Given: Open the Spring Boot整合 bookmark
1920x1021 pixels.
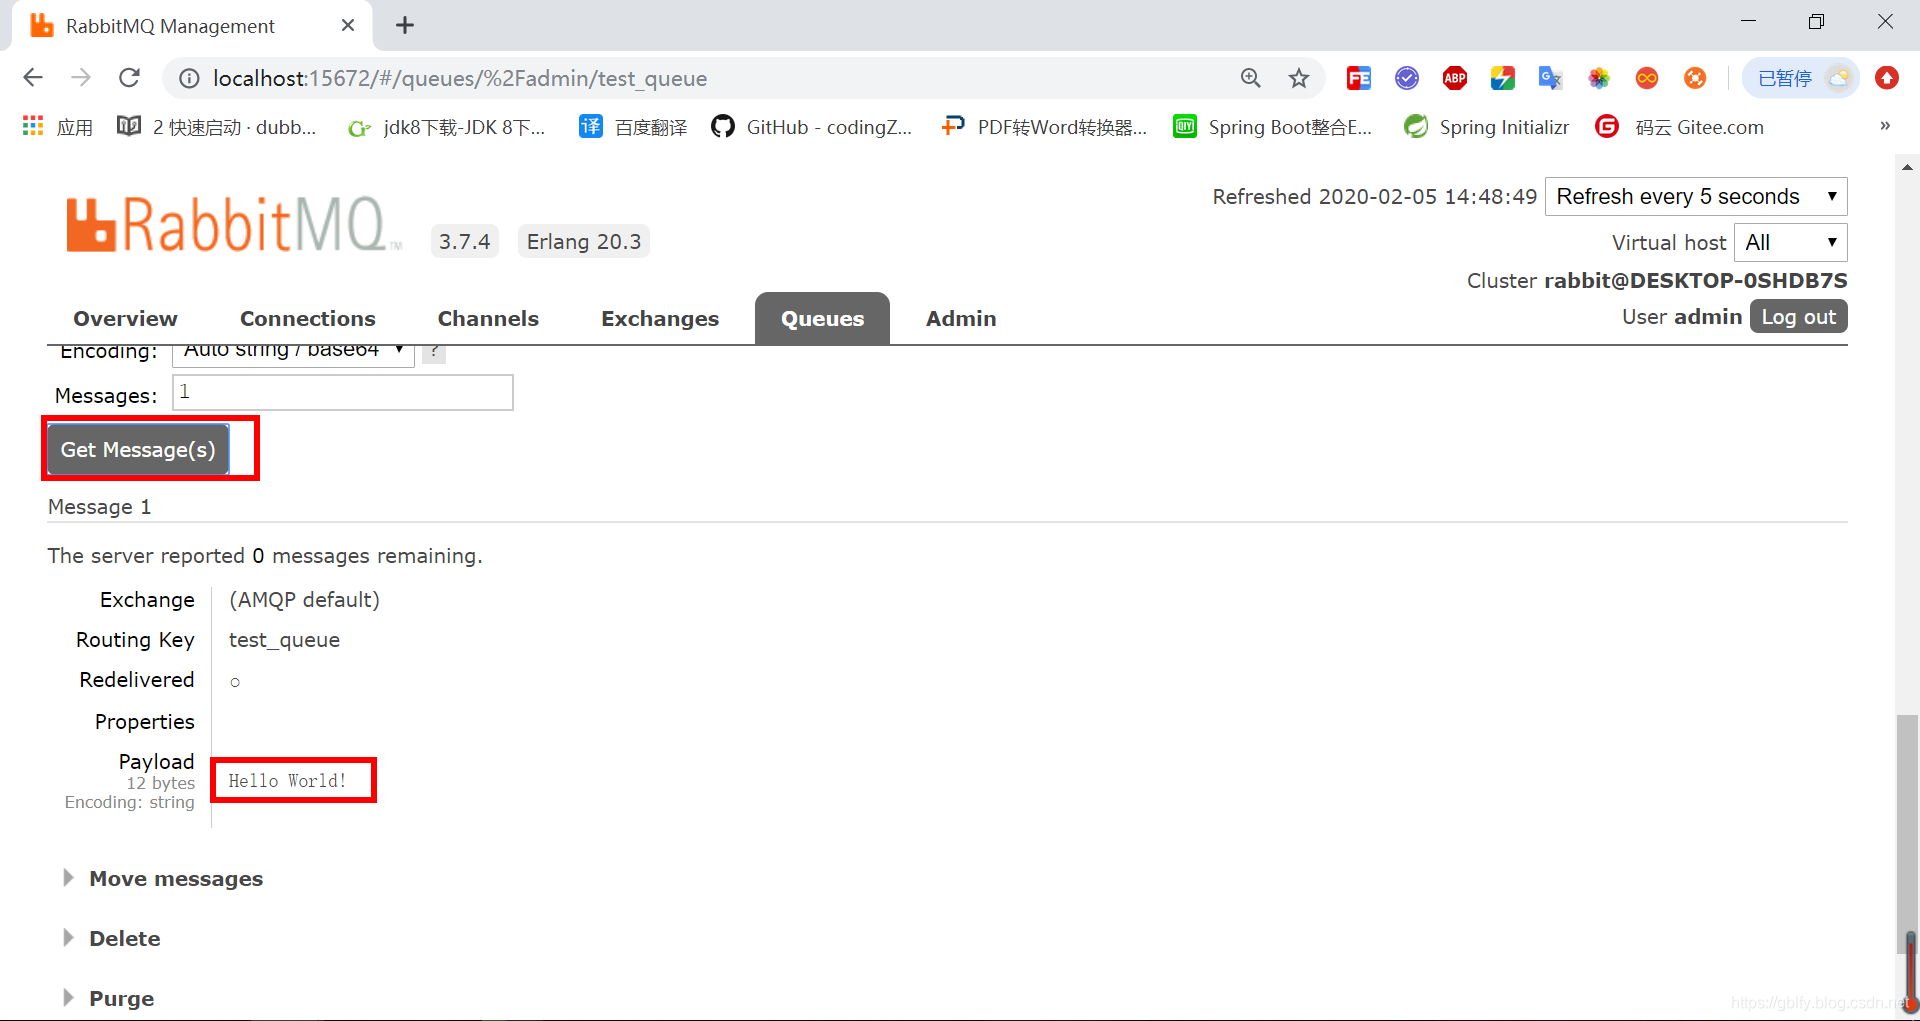Looking at the screenshot, I should click(1273, 127).
